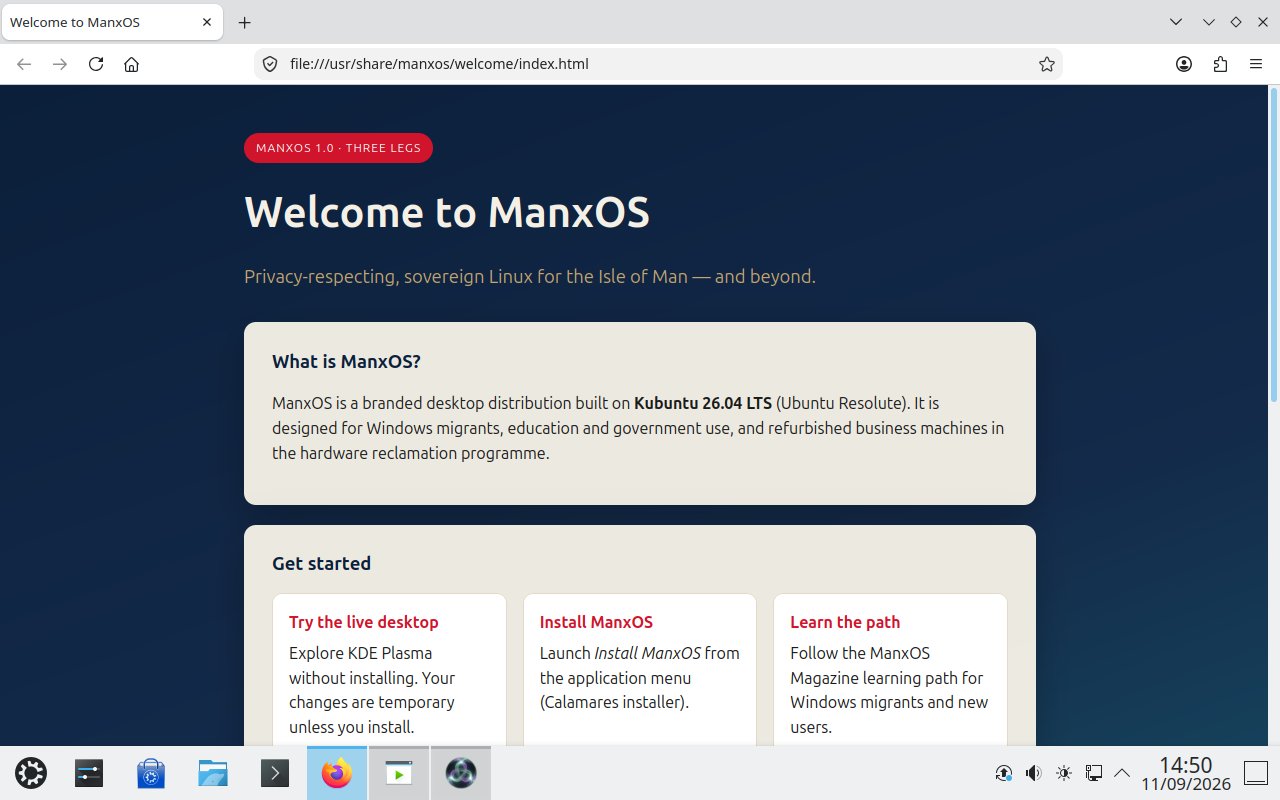
Task: Open the hamburger application menu
Action: click(x=1256, y=64)
